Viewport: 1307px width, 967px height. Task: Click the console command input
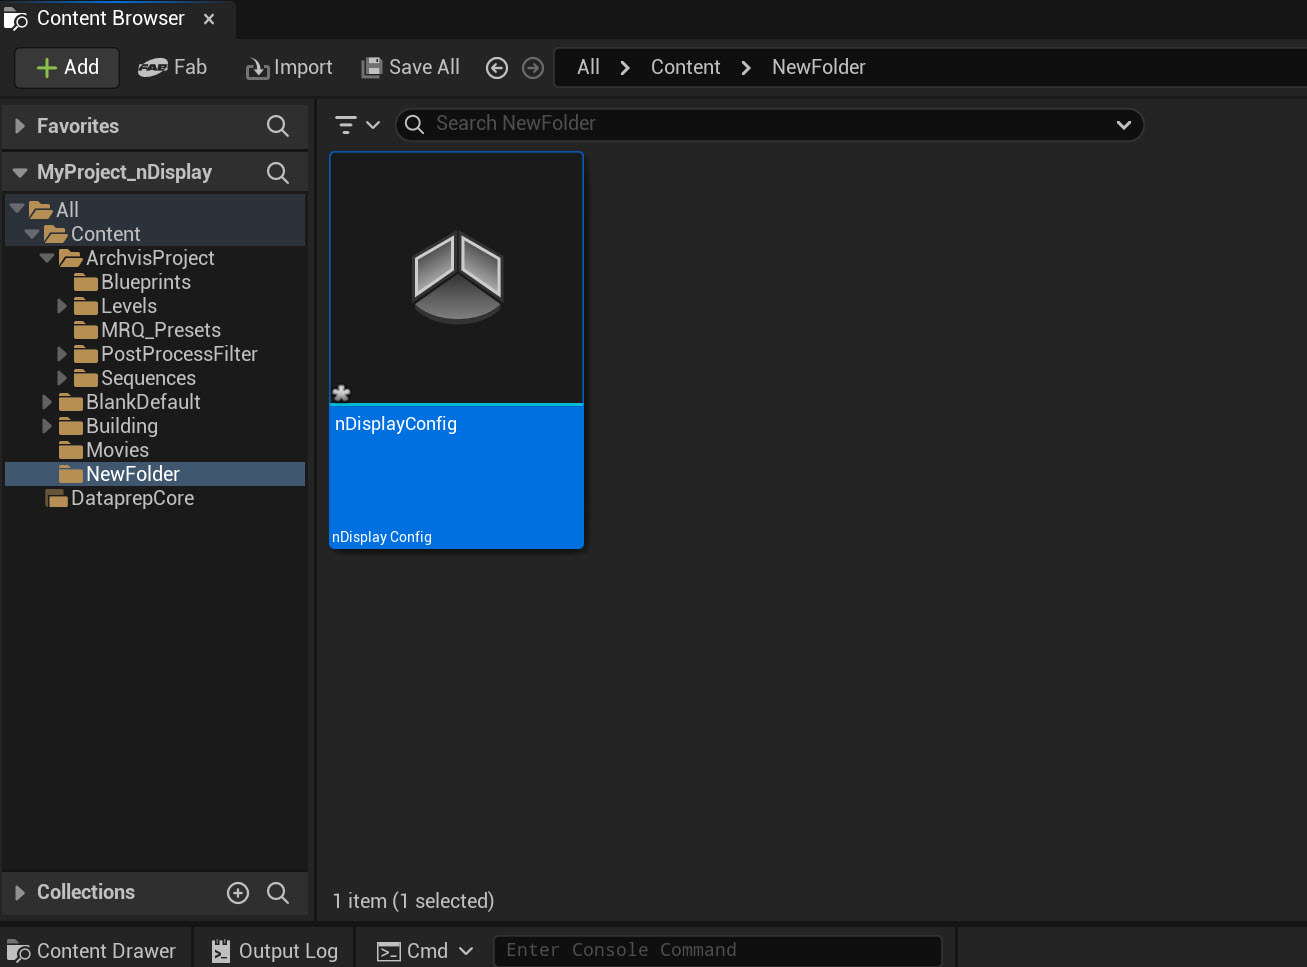pos(718,951)
